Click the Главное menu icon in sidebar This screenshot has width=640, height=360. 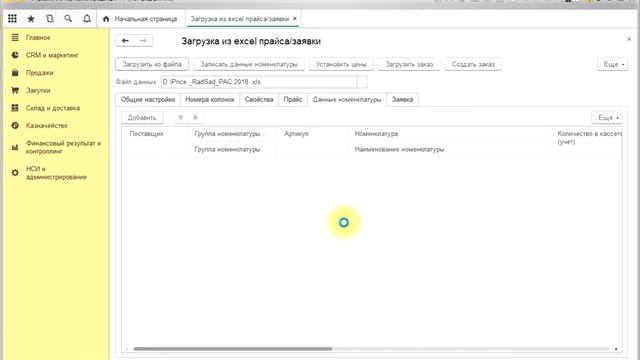[15, 38]
